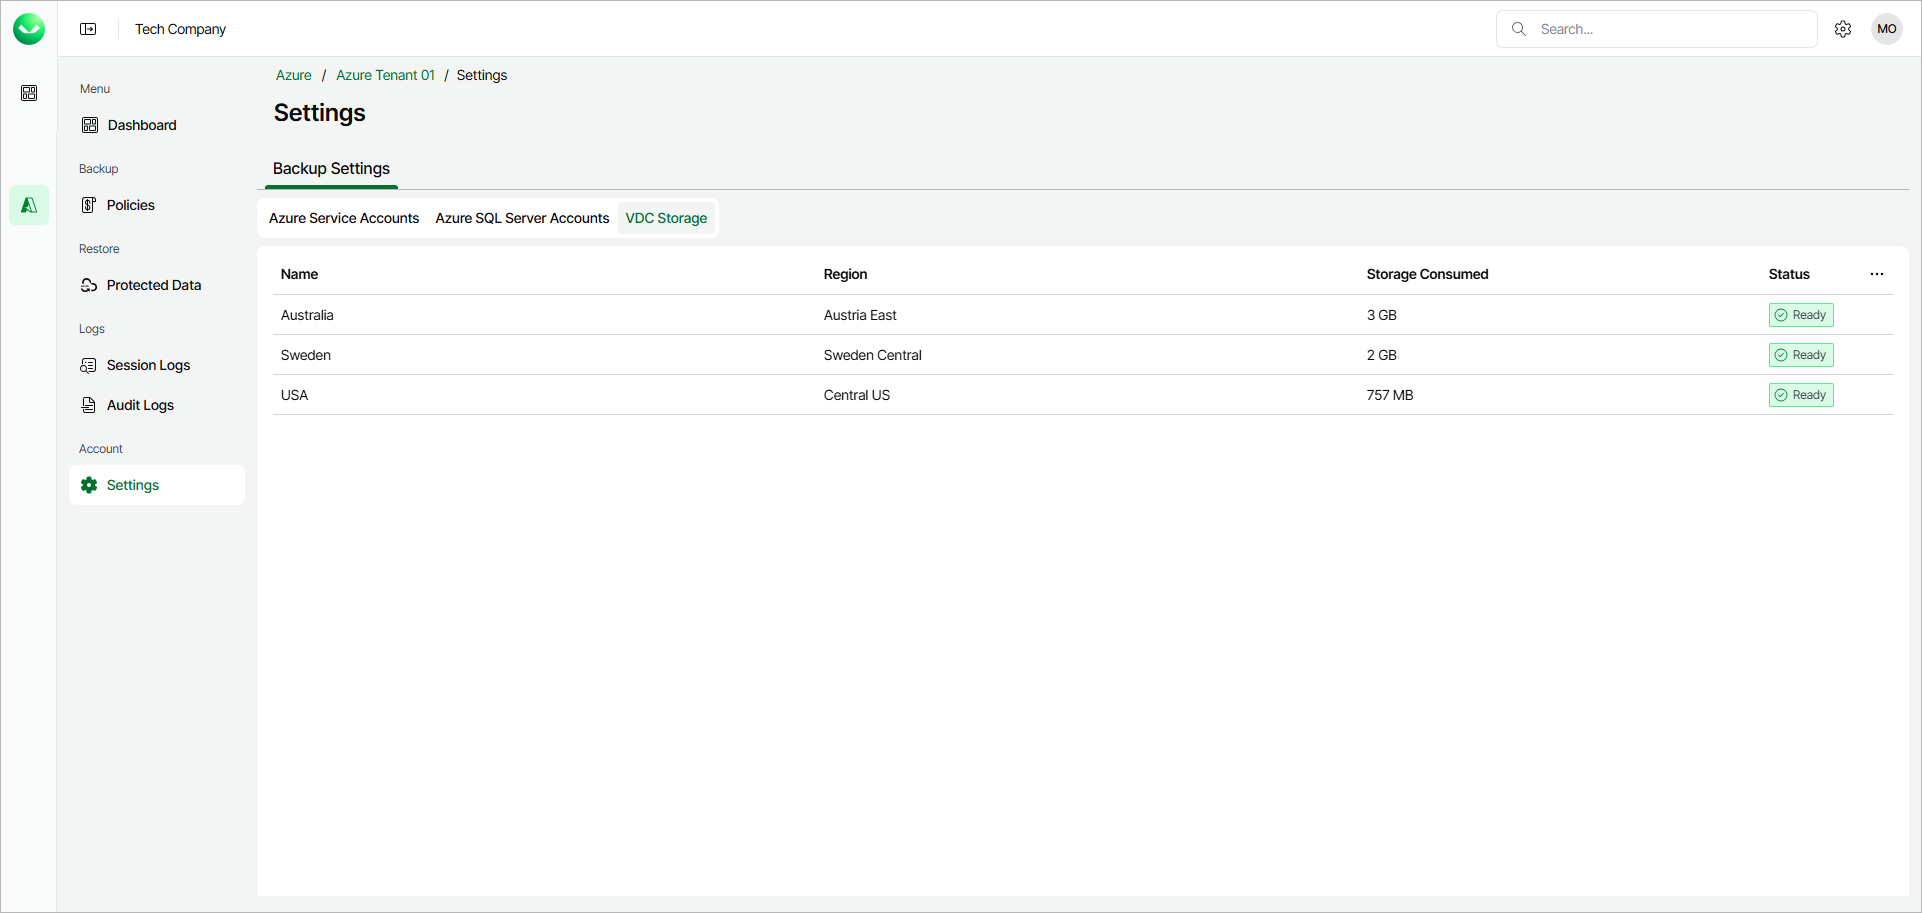Open Session Logs page

coord(148,365)
